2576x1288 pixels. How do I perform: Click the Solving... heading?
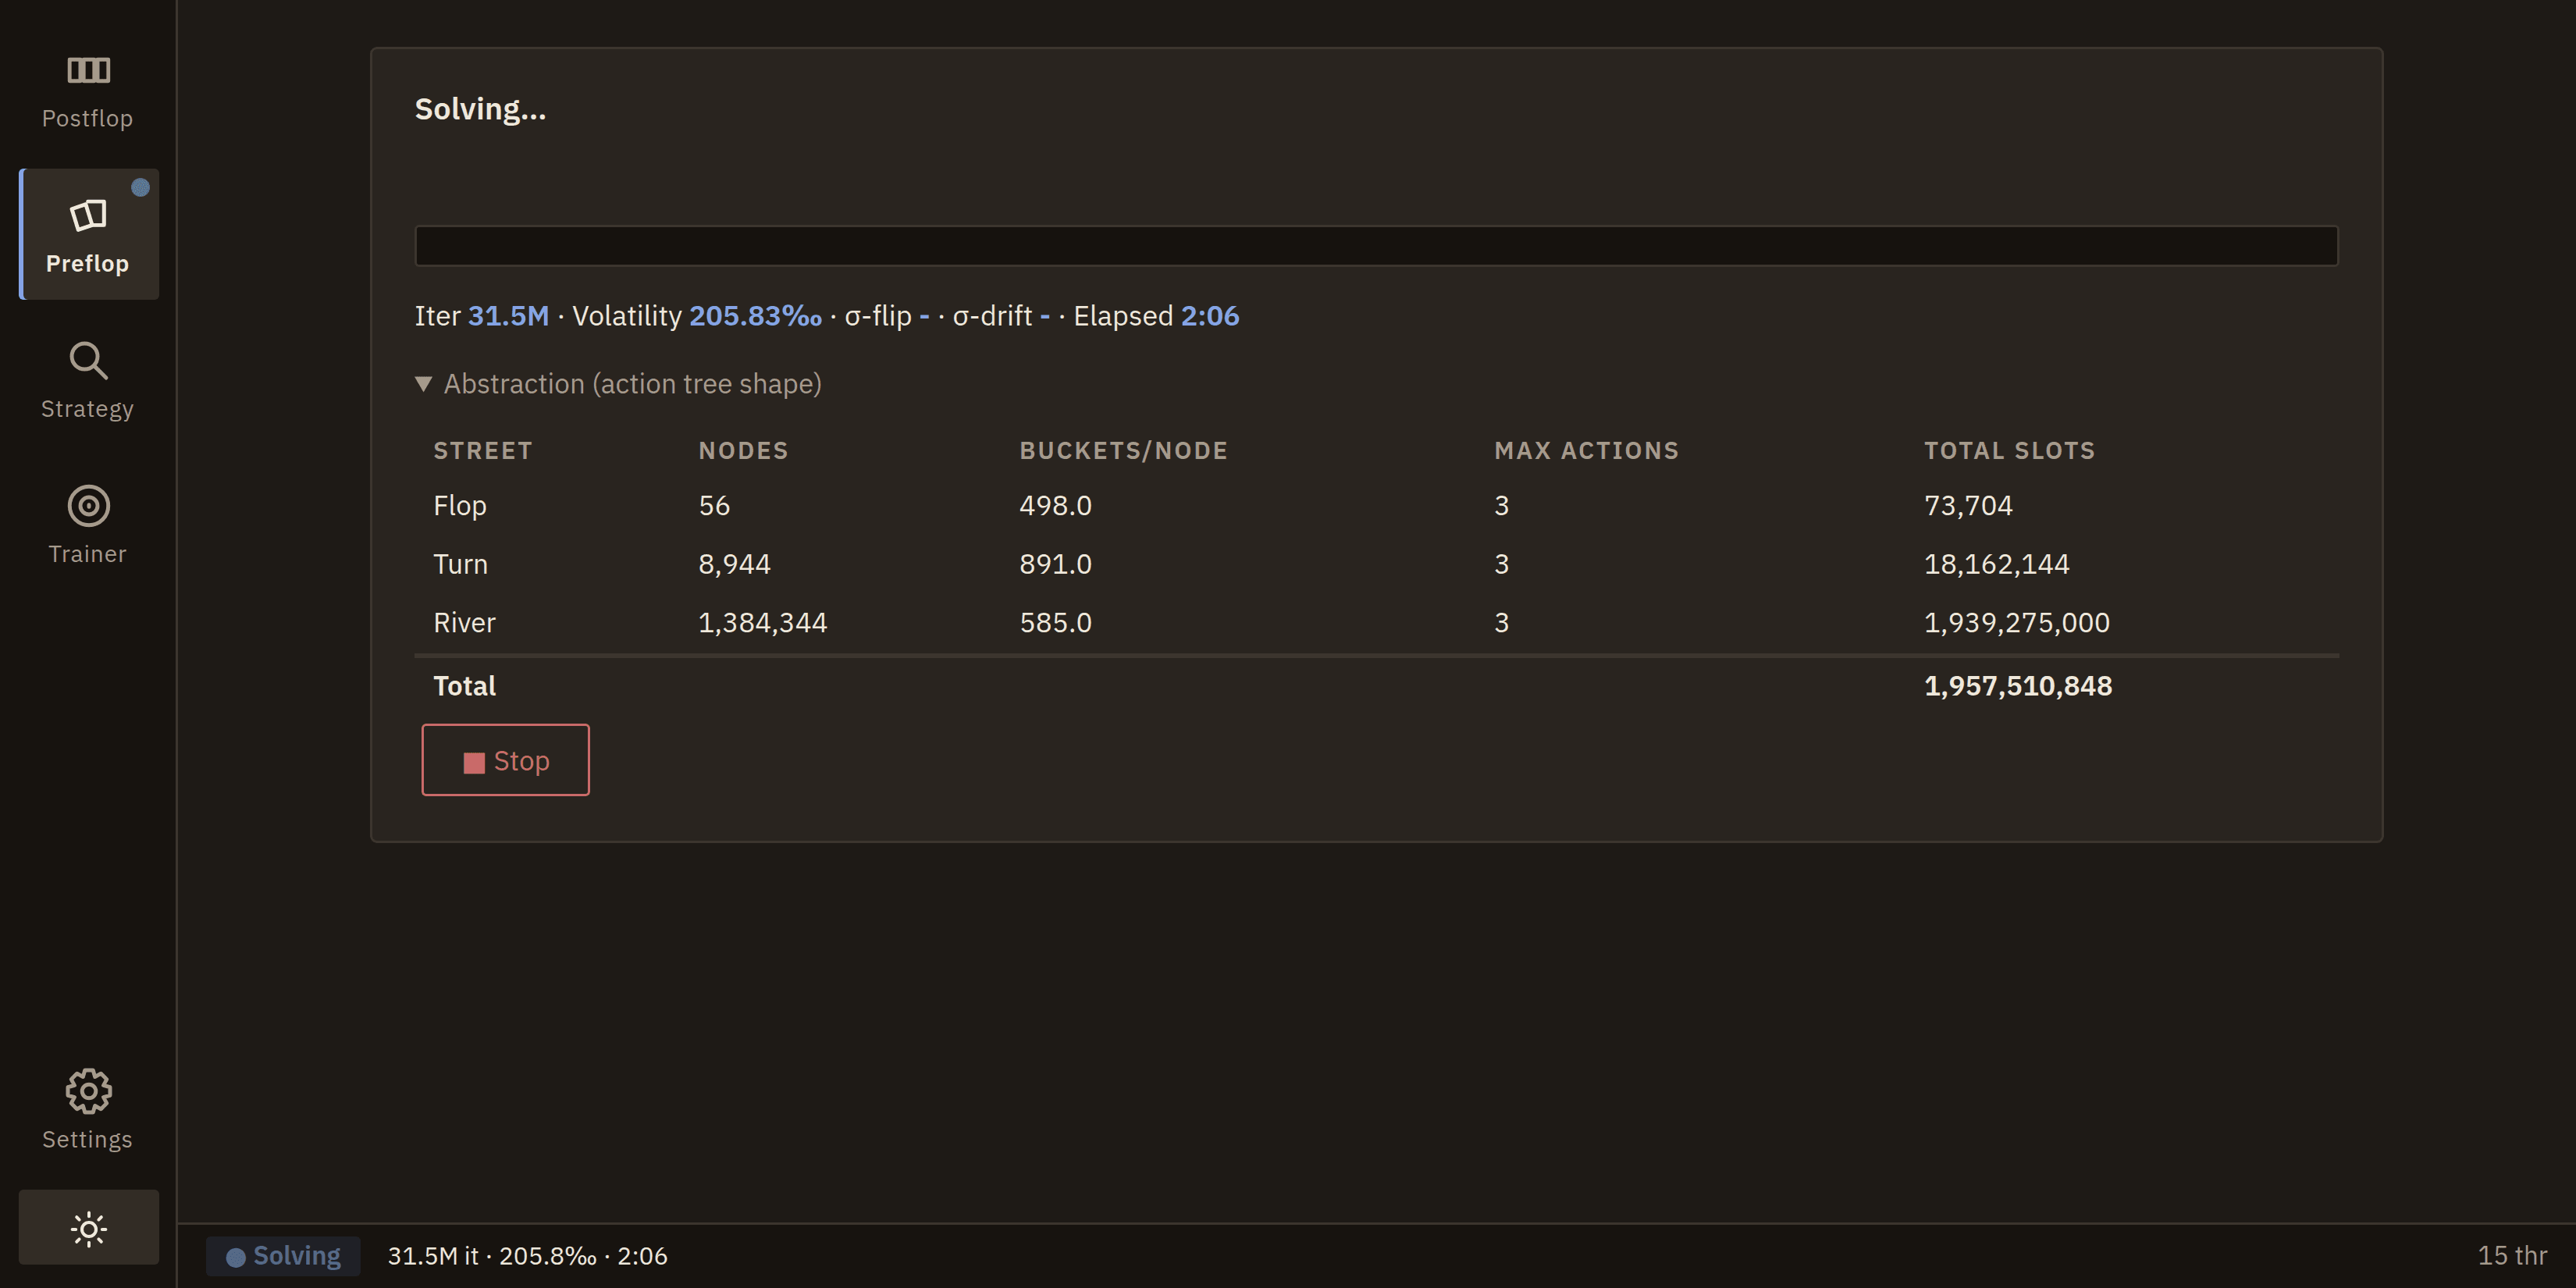(x=480, y=109)
